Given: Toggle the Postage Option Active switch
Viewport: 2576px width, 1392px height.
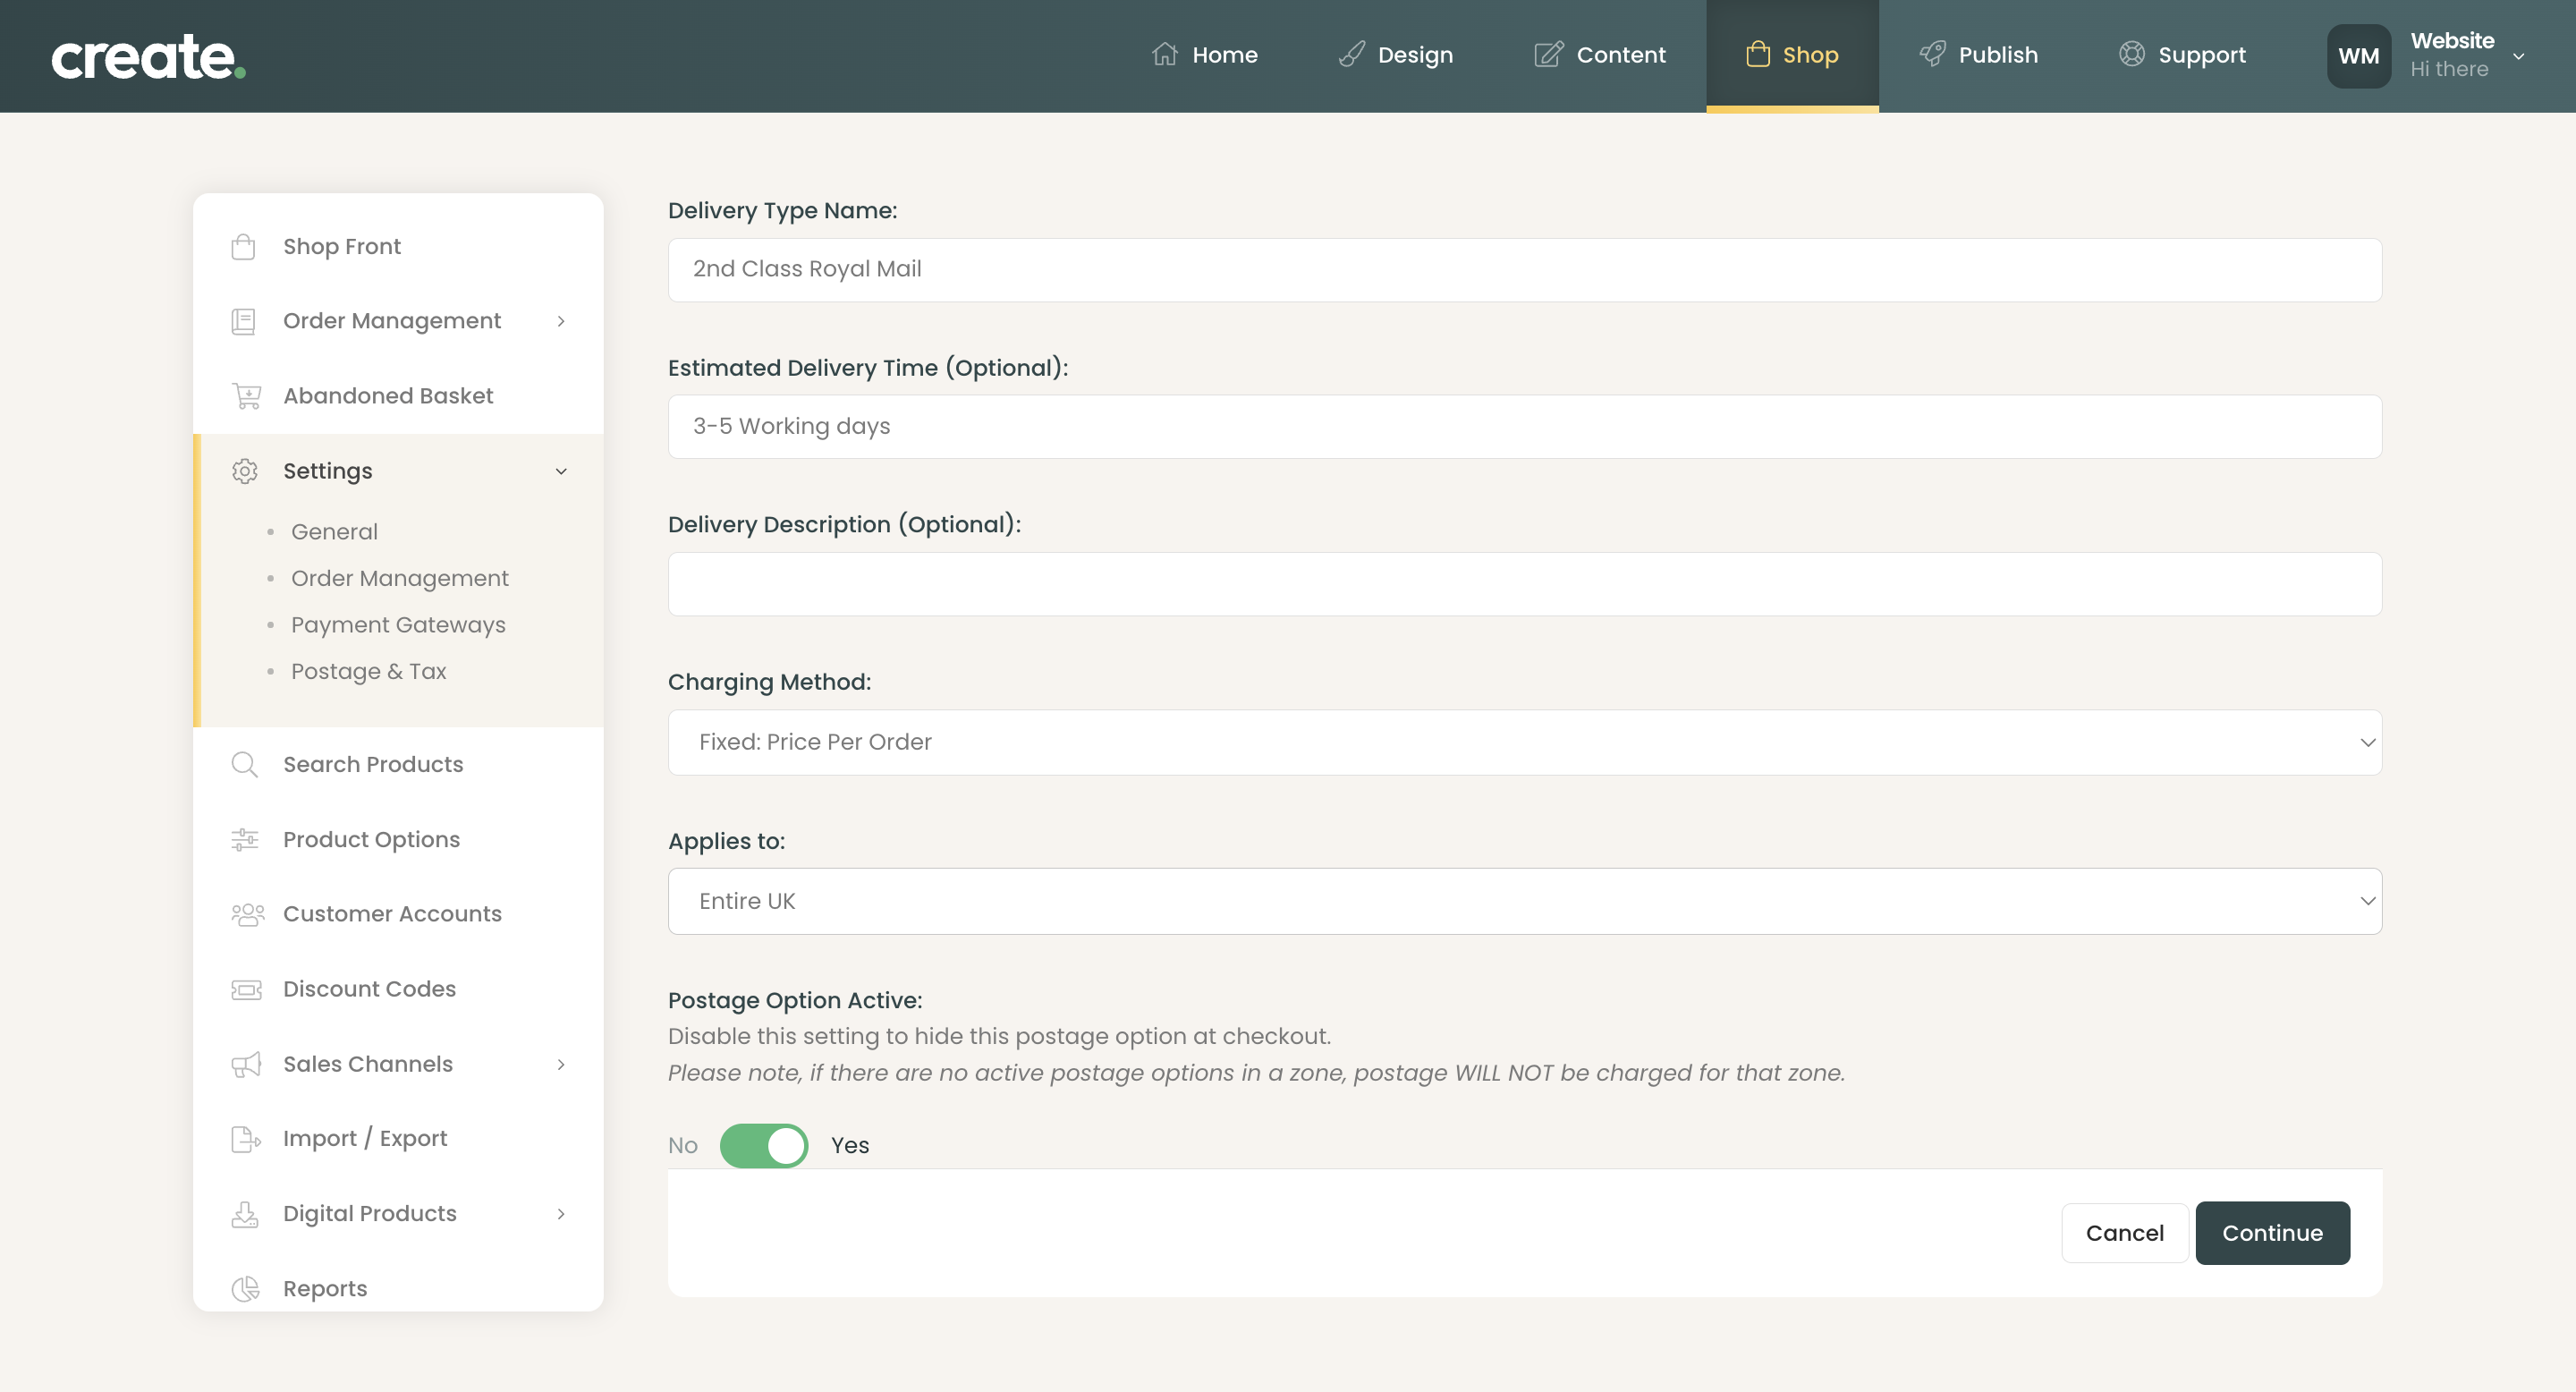Looking at the screenshot, I should tap(764, 1146).
